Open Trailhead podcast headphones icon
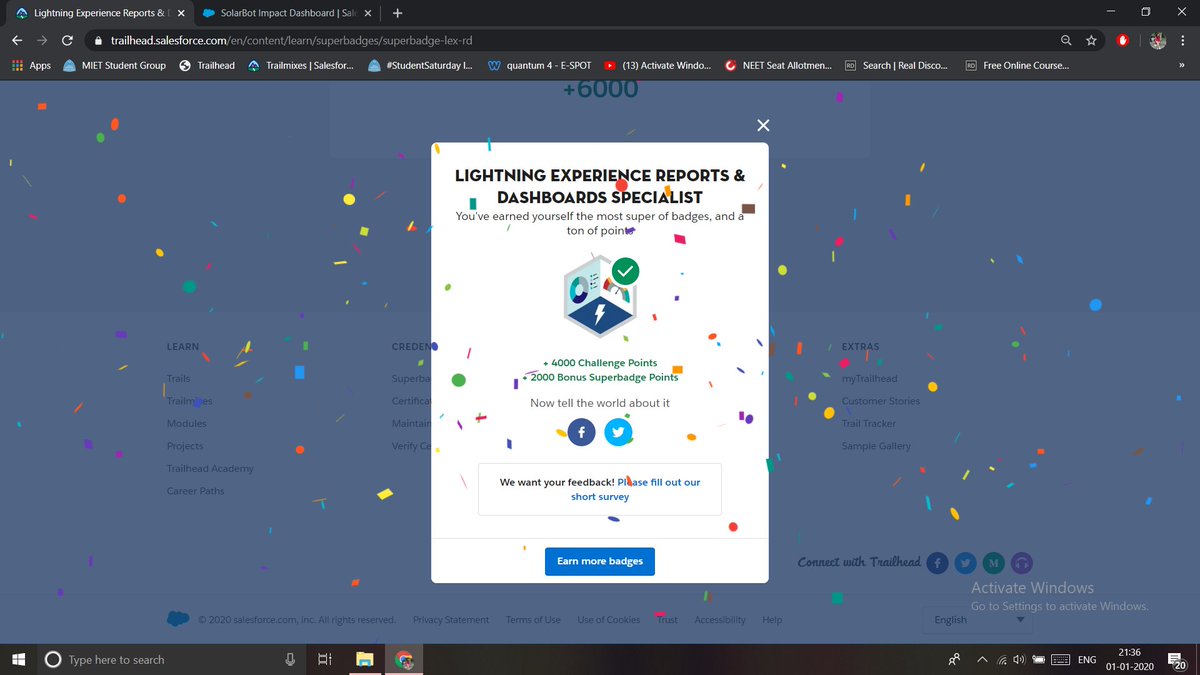This screenshot has height=675, width=1200. 1021,563
